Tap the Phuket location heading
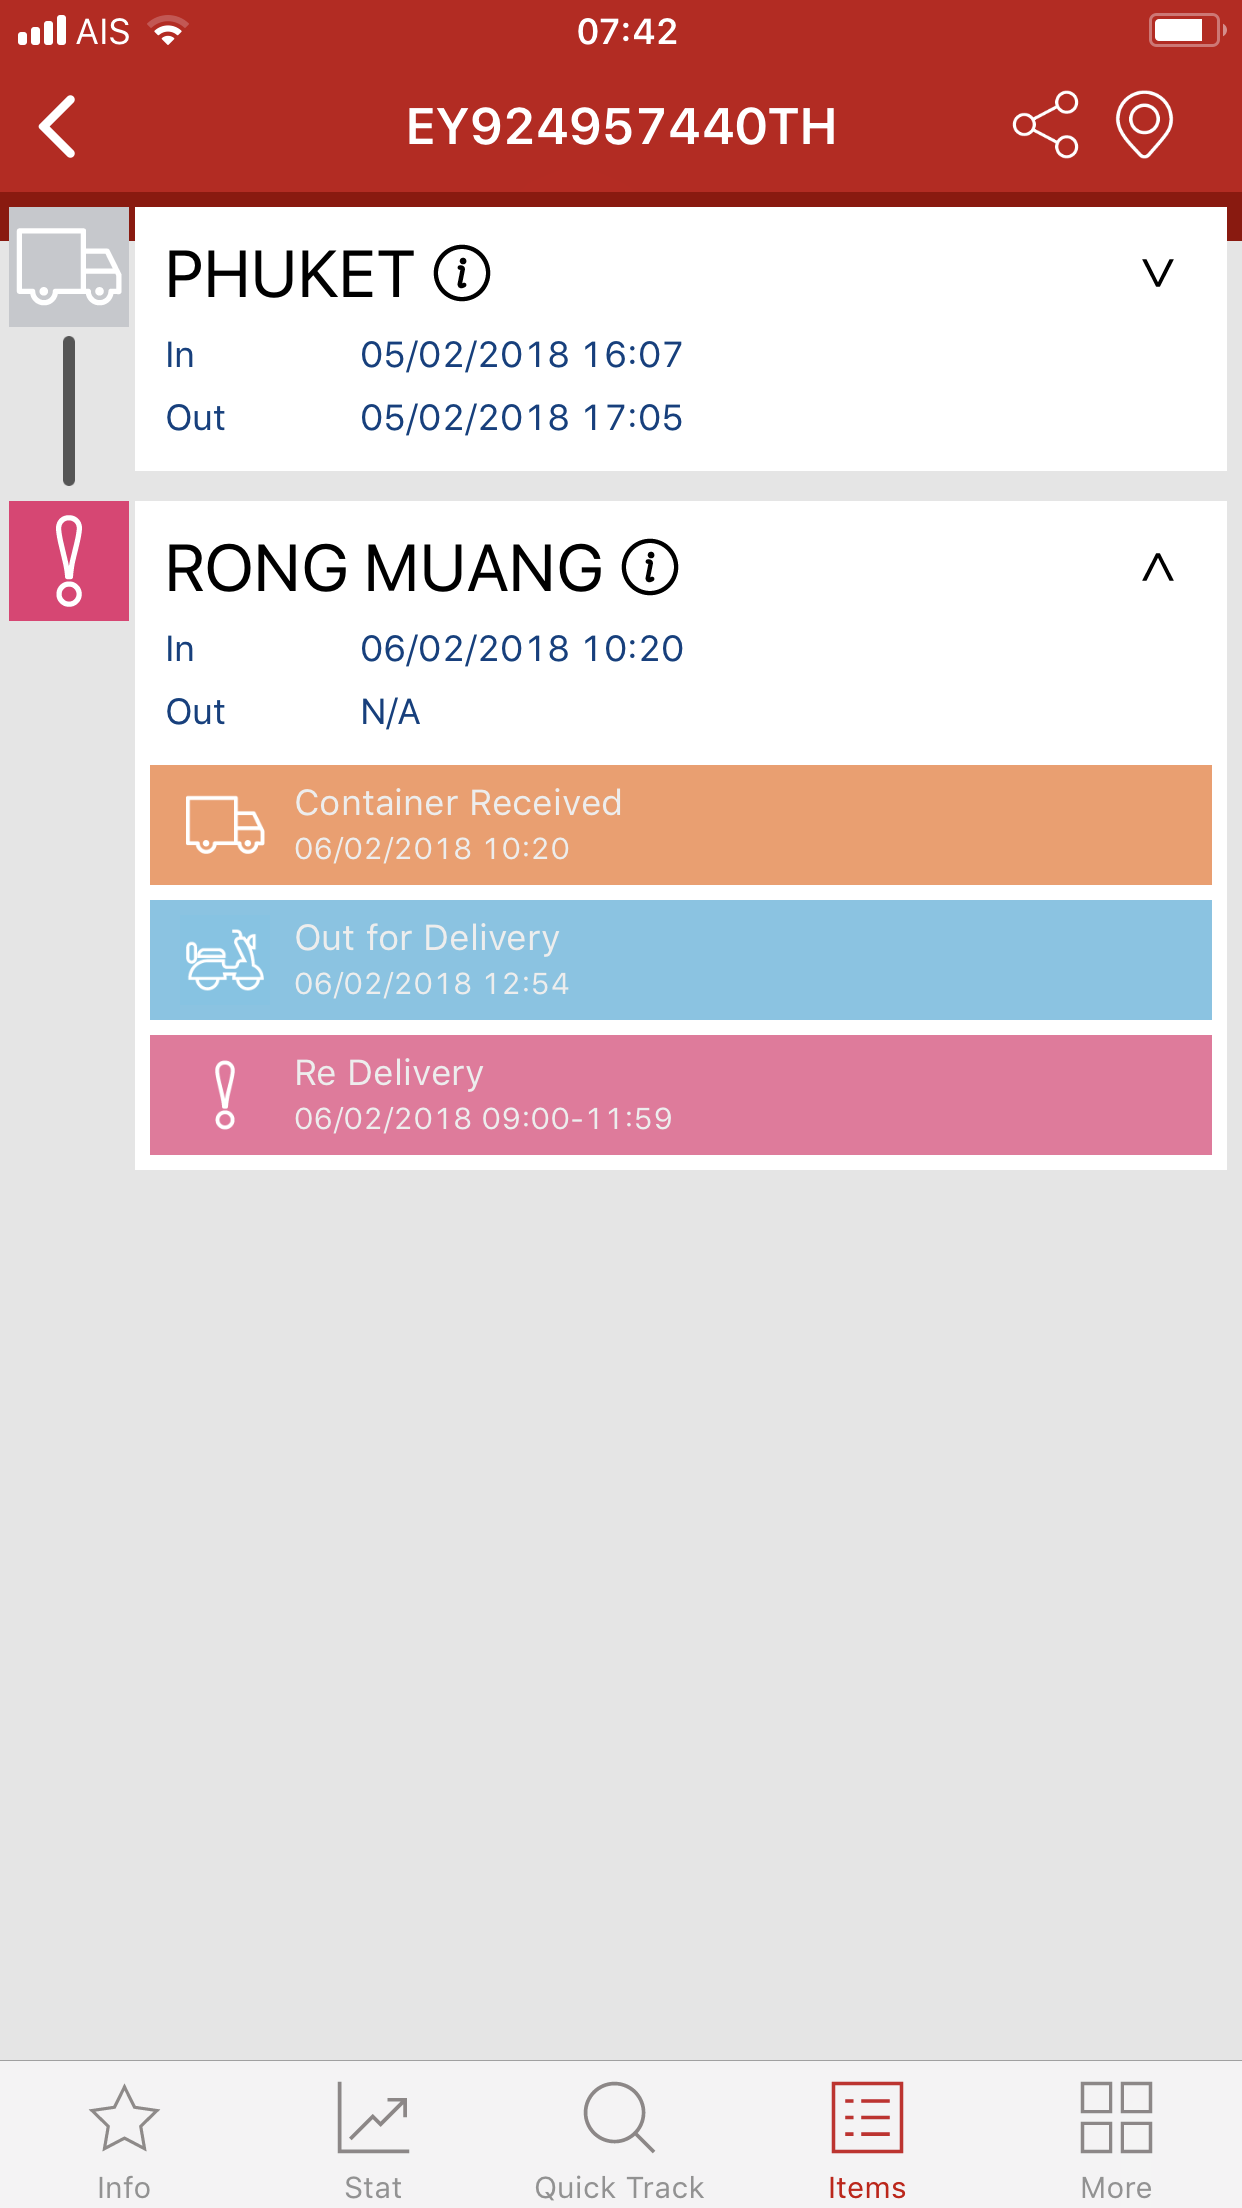 289,274
